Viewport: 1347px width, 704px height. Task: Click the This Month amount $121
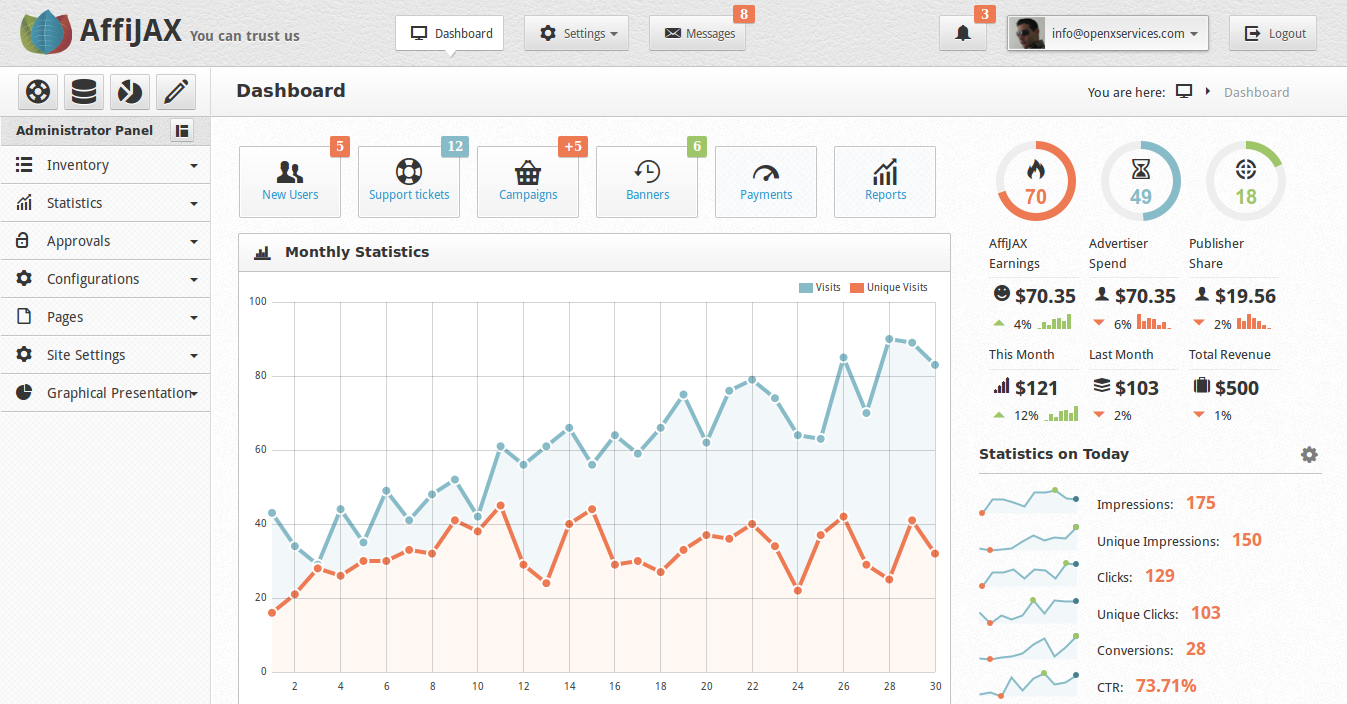(1037, 388)
